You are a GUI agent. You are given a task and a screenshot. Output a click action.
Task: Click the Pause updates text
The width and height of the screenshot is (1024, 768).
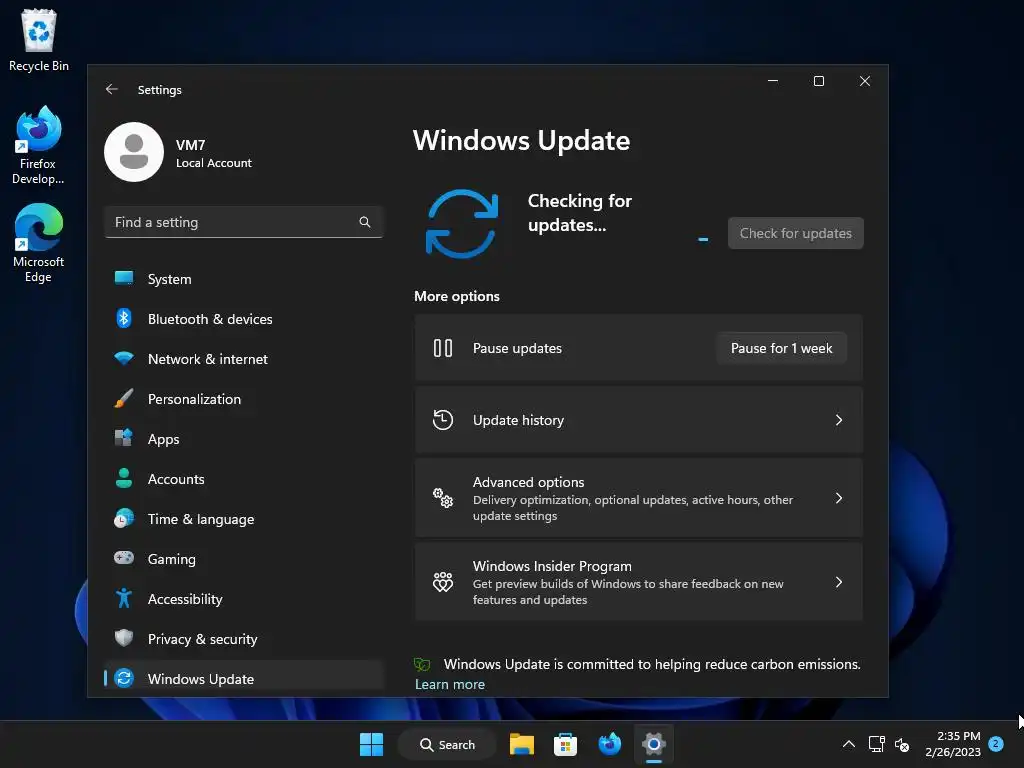(x=517, y=348)
